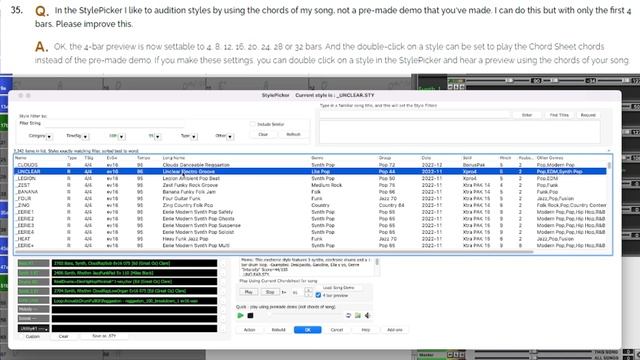Sort list by Date column header
This screenshot has height=360, width=640.
click(x=426, y=158)
